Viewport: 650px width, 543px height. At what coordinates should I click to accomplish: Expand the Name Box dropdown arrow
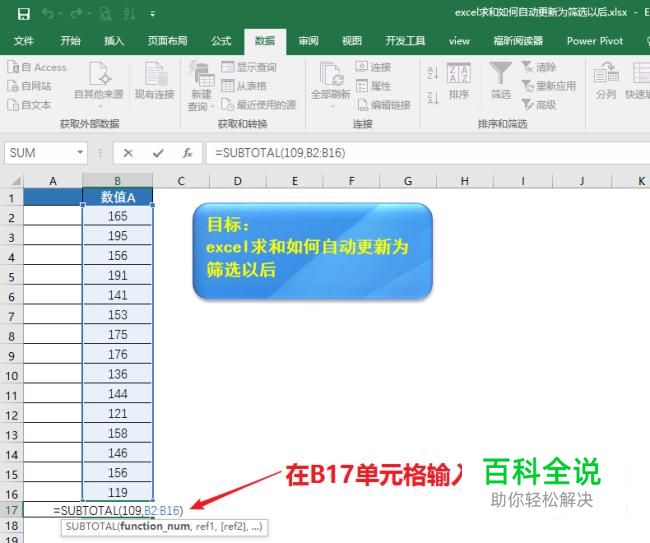pyautogui.click(x=80, y=153)
